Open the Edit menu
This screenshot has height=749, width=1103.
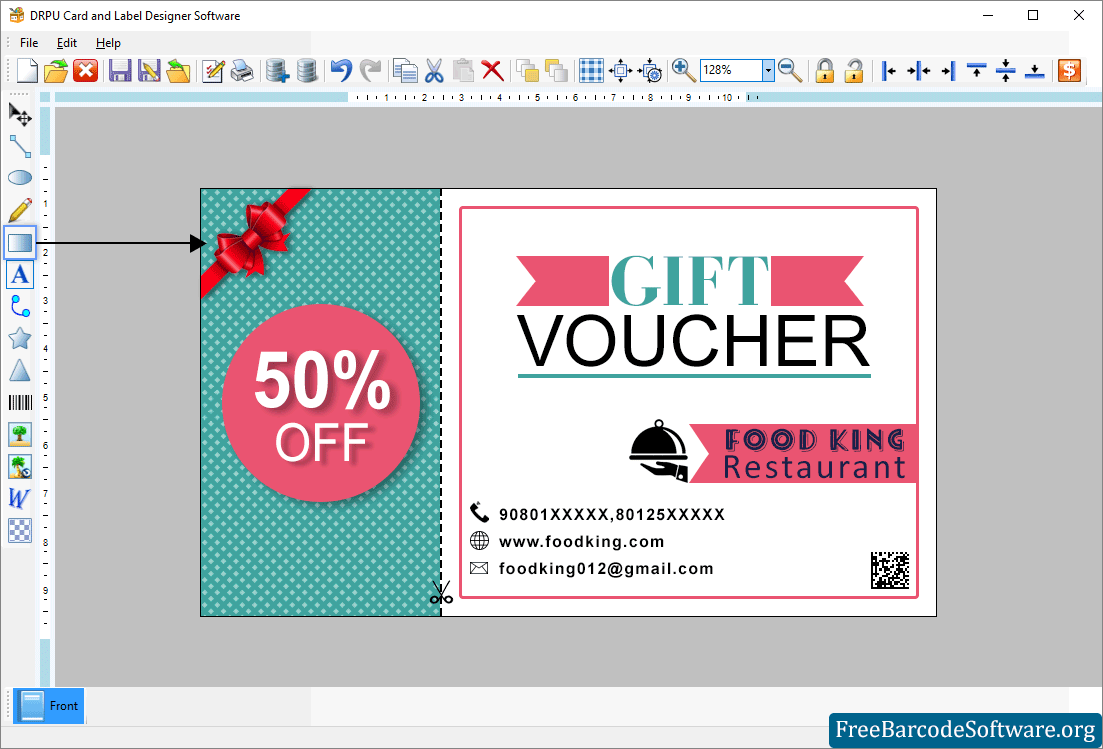click(67, 43)
